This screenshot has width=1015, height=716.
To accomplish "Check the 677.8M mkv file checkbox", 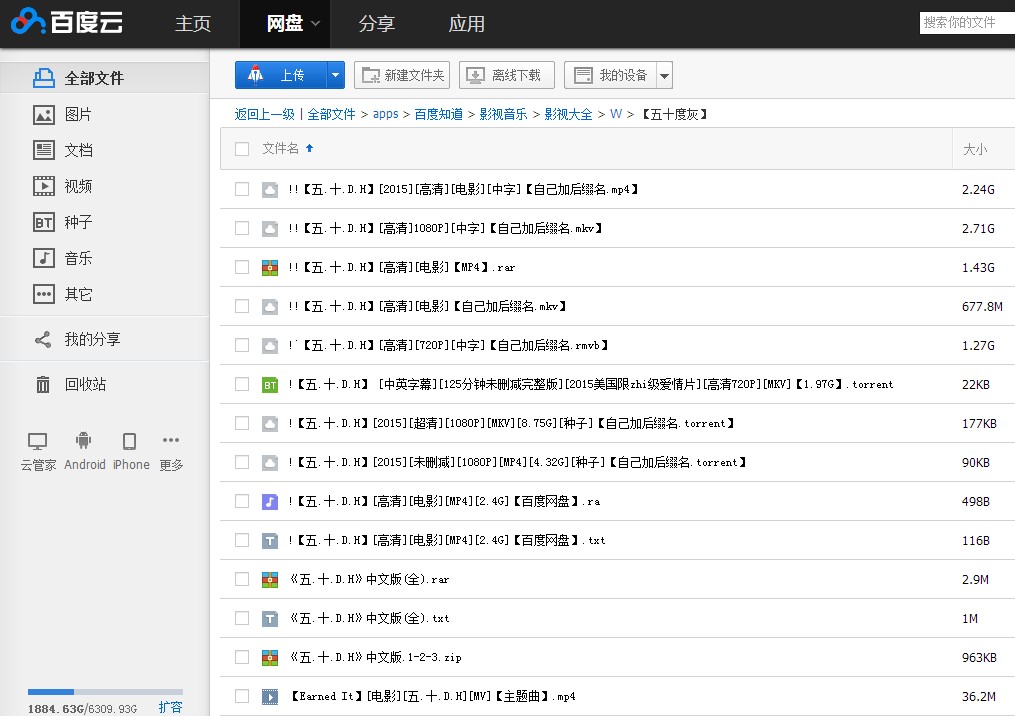I will coord(242,306).
